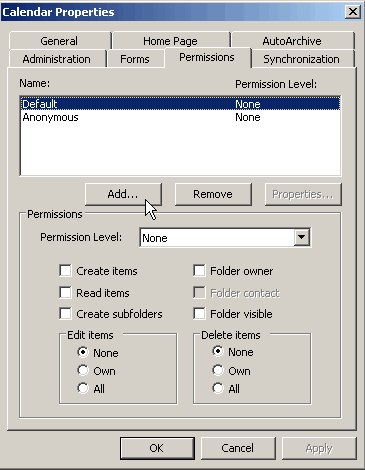Choose Own under Edit items

pyautogui.click(x=83, y=370)
